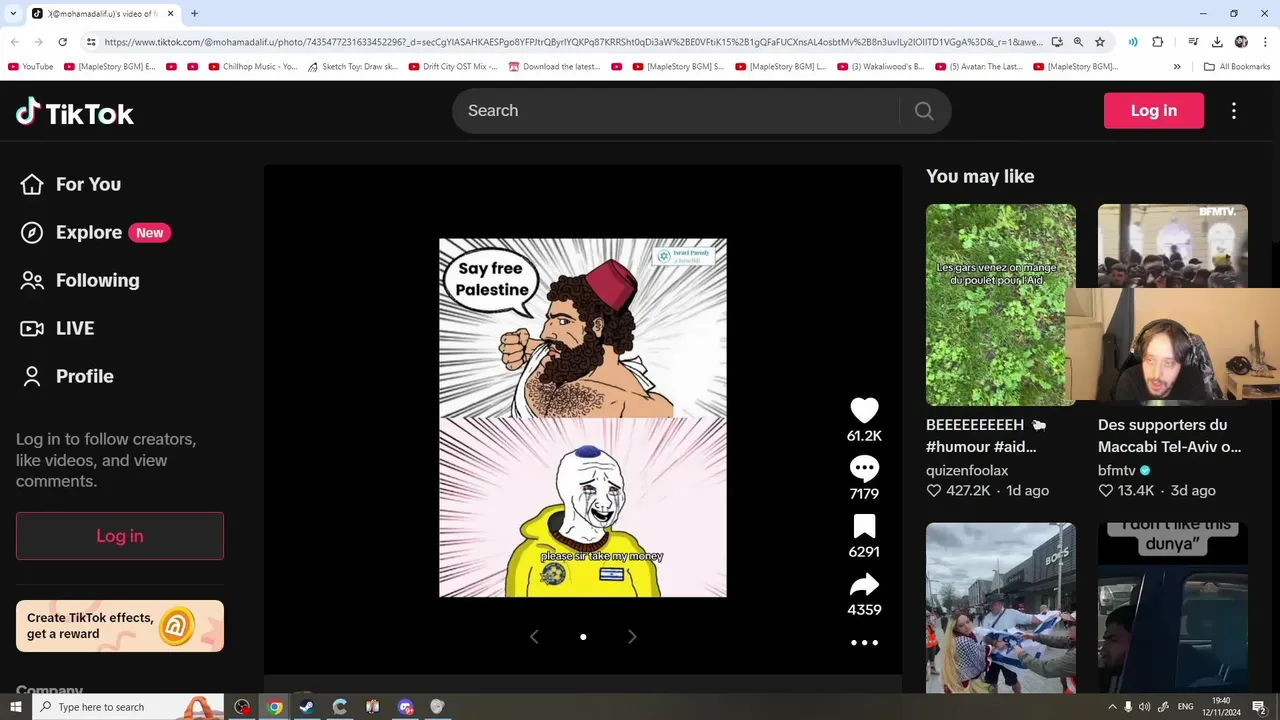The height and width of the screenshot is (720, 1280).
Task: Click the photo carousel dot indicator
Action: coord(583,637)
